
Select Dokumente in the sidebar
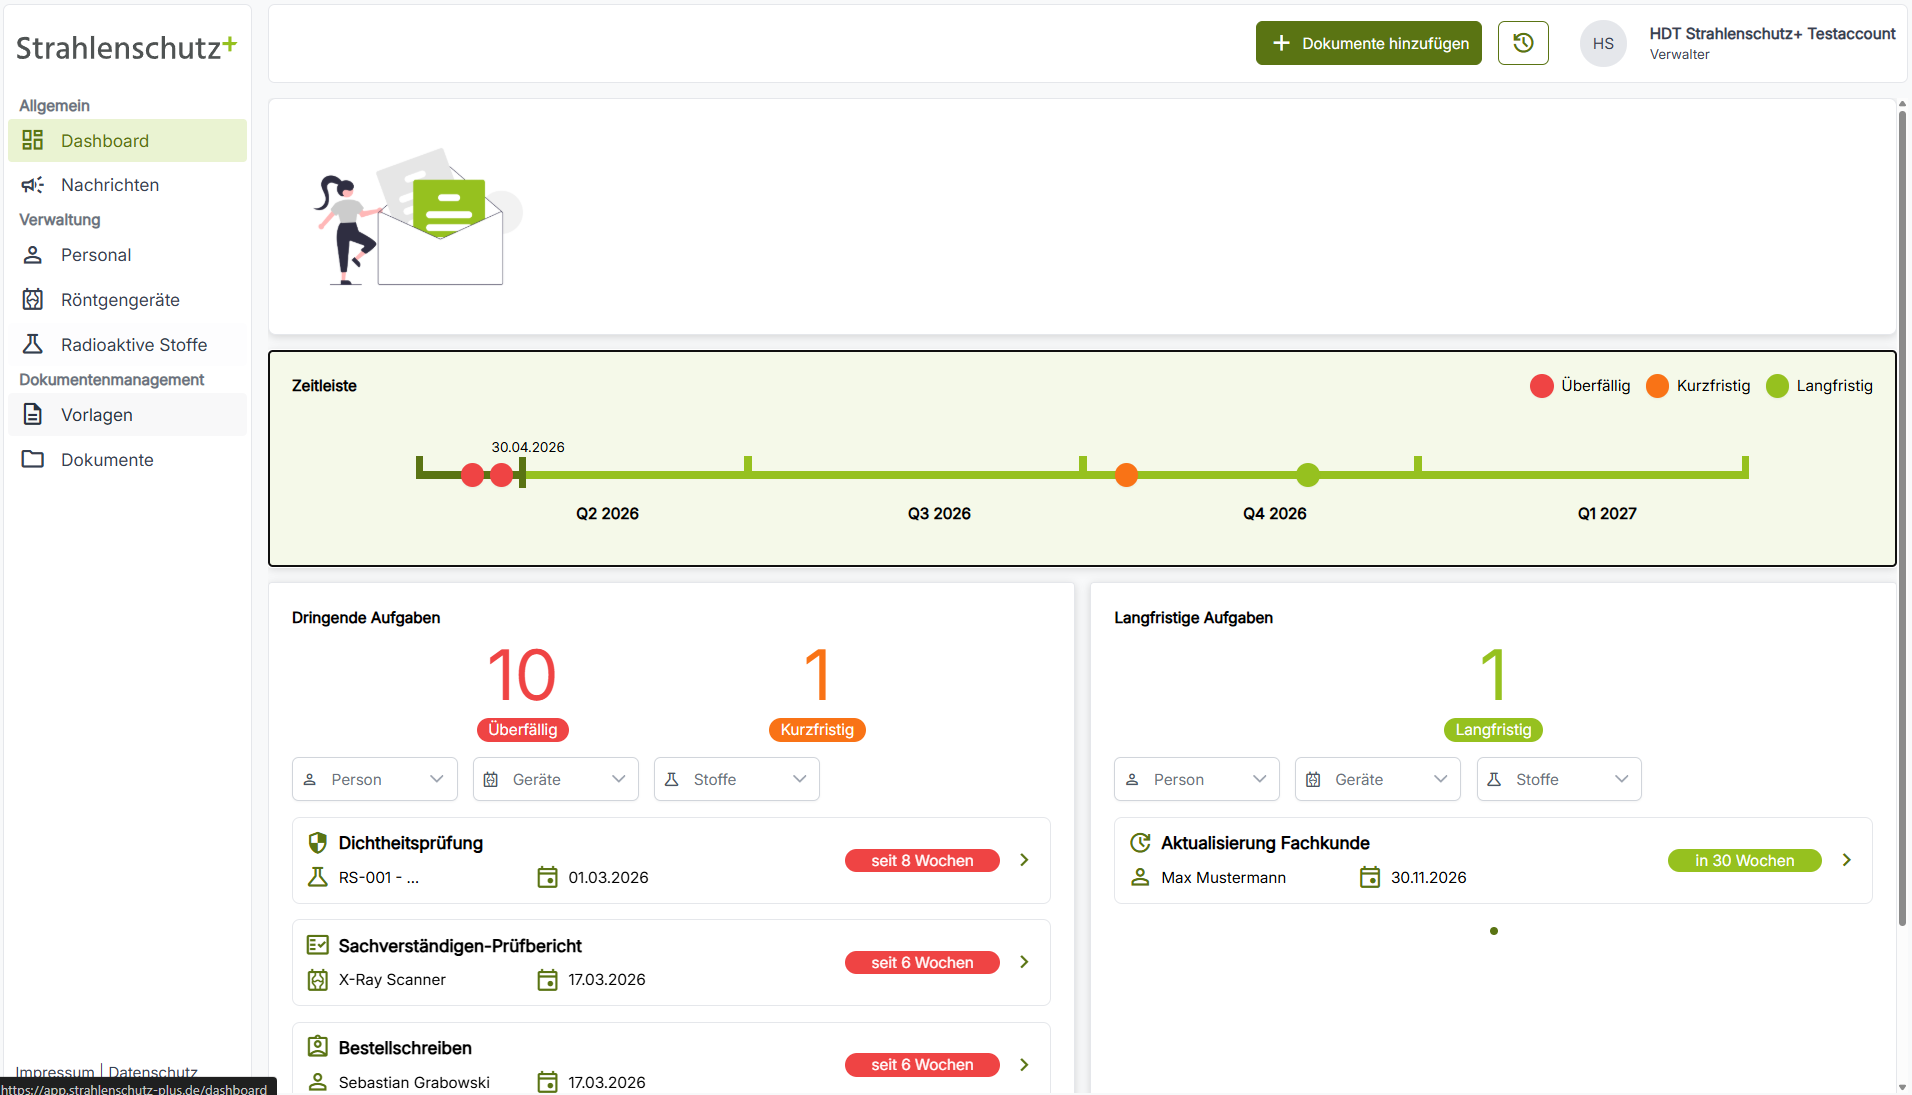127,460
